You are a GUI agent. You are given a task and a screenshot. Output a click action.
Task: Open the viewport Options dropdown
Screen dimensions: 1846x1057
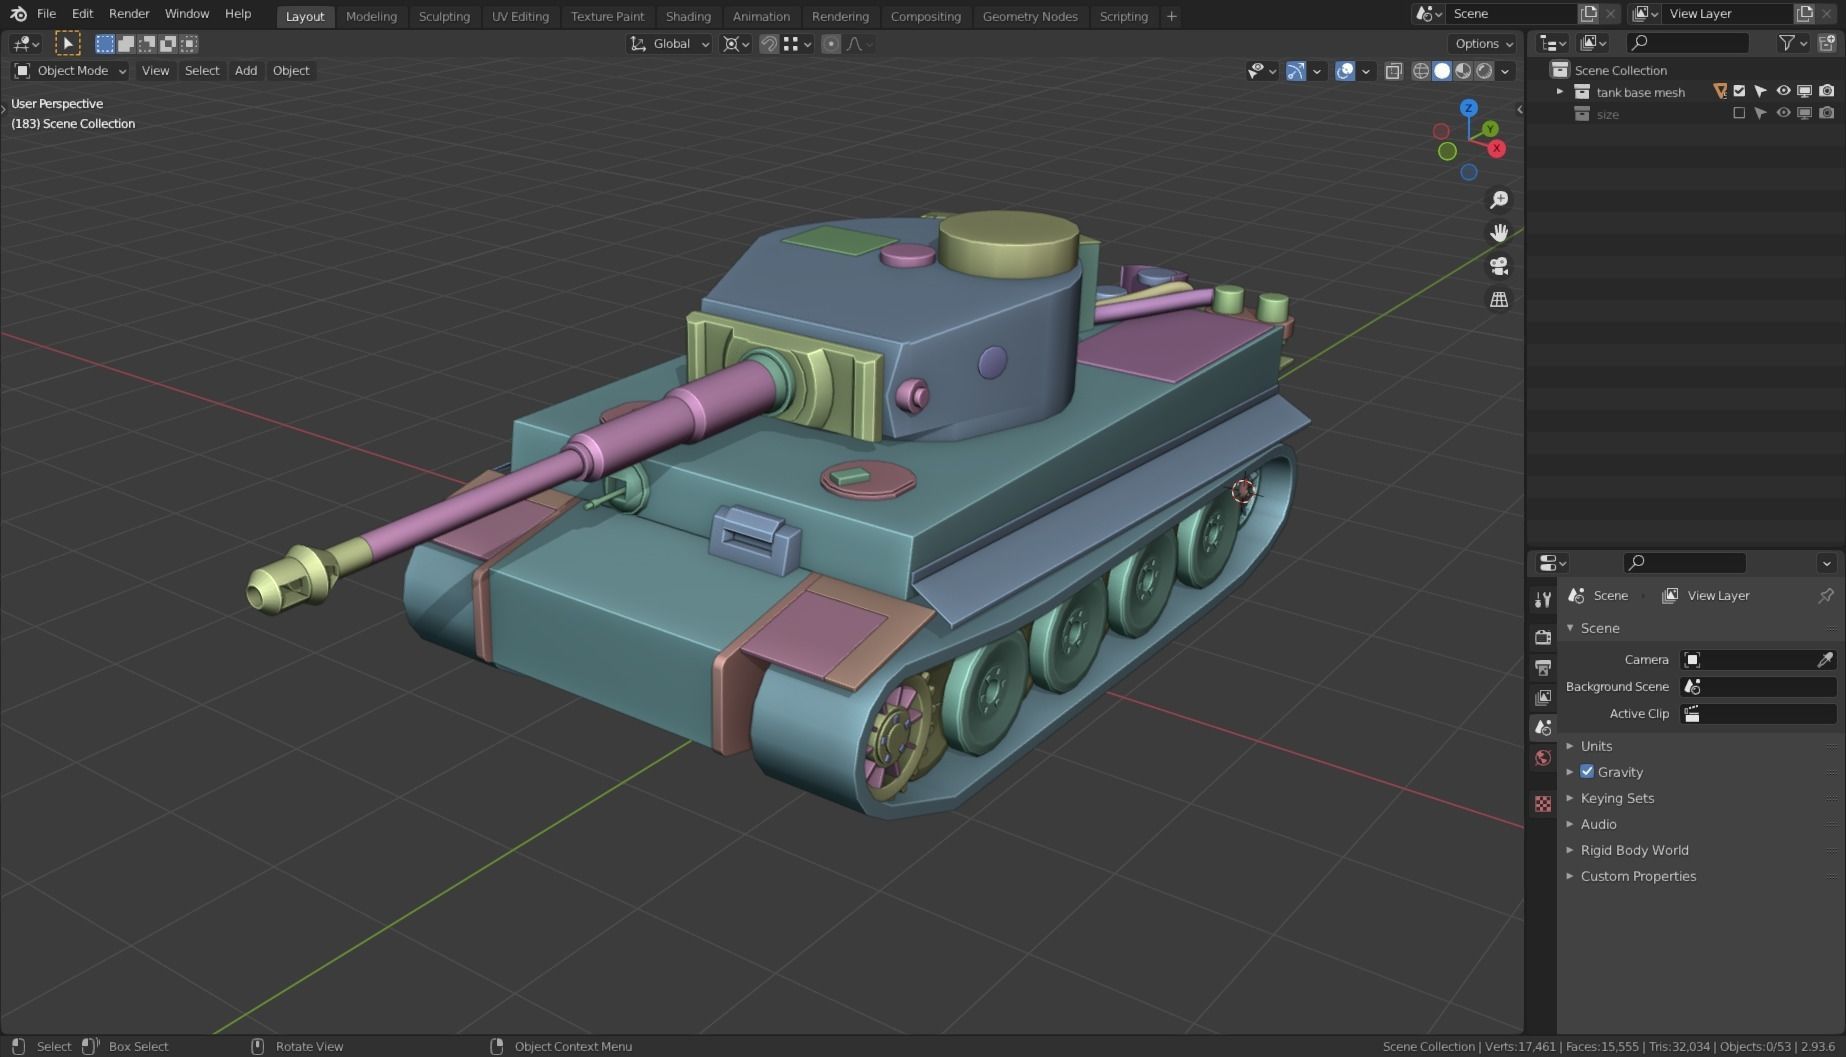tap(1483, 44)
